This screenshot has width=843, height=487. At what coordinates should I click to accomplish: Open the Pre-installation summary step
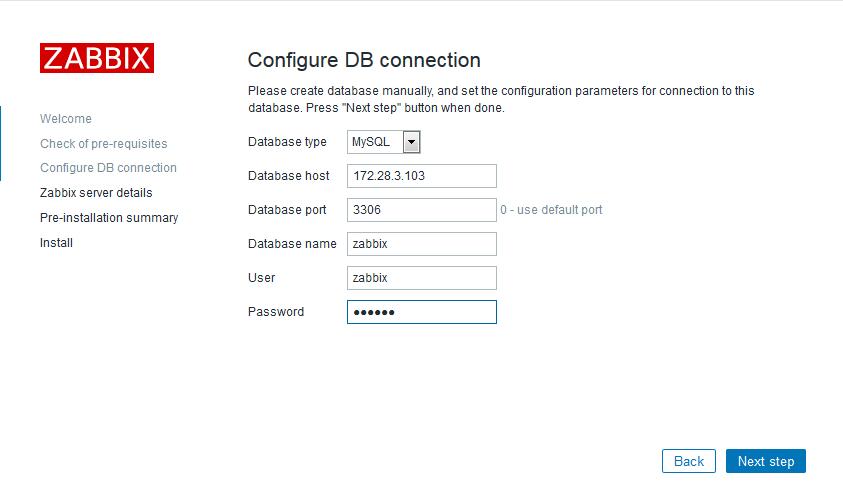pos(109,218)
